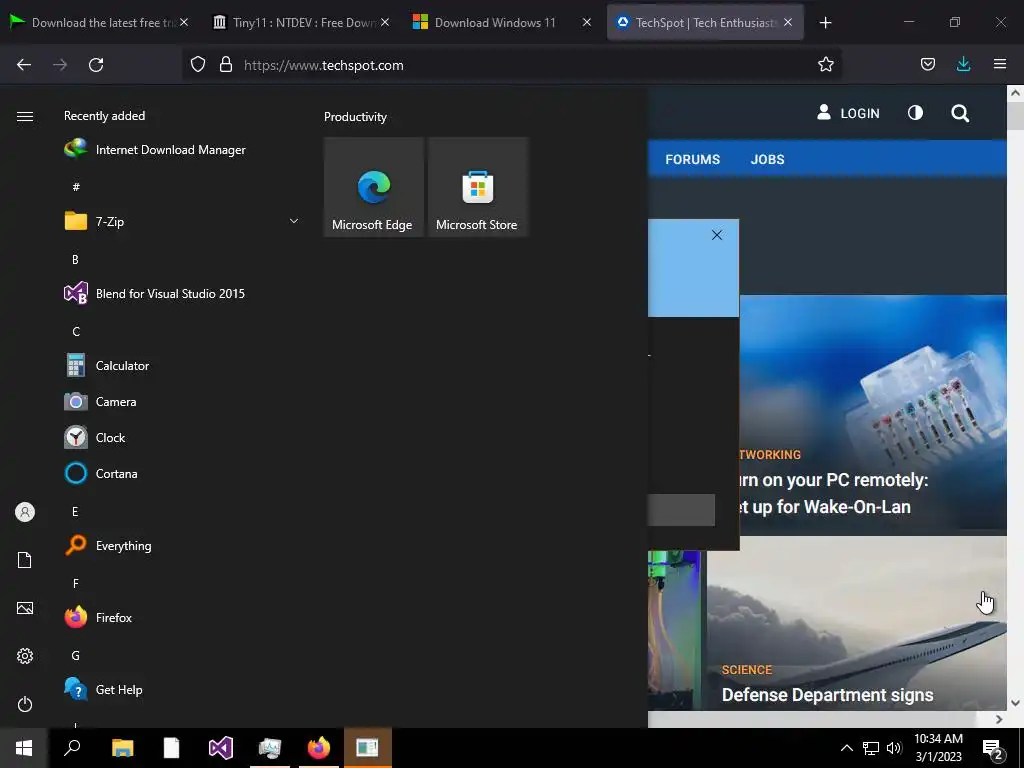The height and width of the screenshot is (768, 1024).
Task: Open Pictures shortcut in Start sidebar
Action: click(25, 608)
